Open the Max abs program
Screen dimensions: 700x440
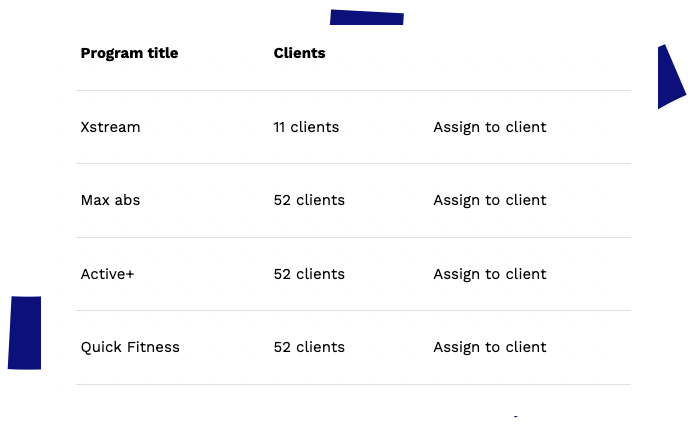pyautogui.click(x=110, y=200)
